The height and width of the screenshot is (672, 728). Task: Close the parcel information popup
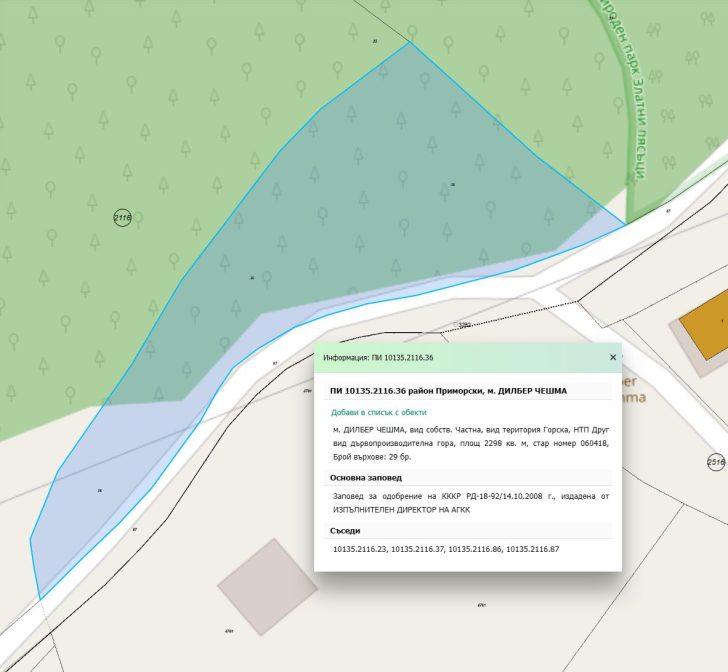(x=613, y=357)
